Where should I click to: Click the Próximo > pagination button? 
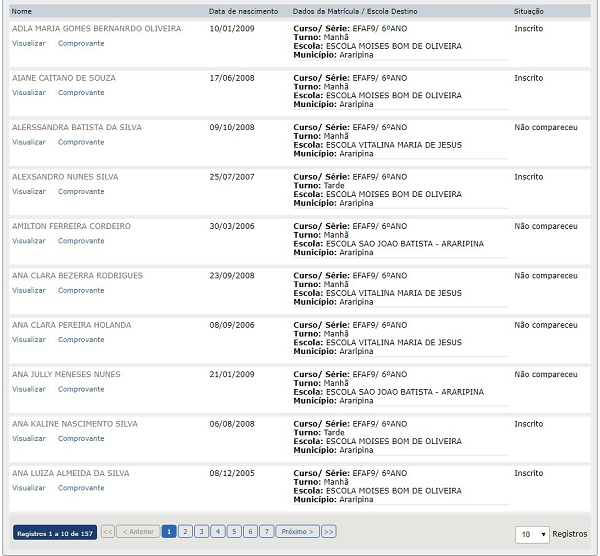click(297, 532)
